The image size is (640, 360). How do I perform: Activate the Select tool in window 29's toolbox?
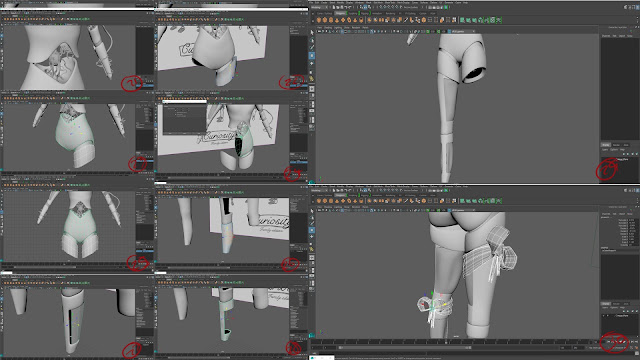click(312, 32)
